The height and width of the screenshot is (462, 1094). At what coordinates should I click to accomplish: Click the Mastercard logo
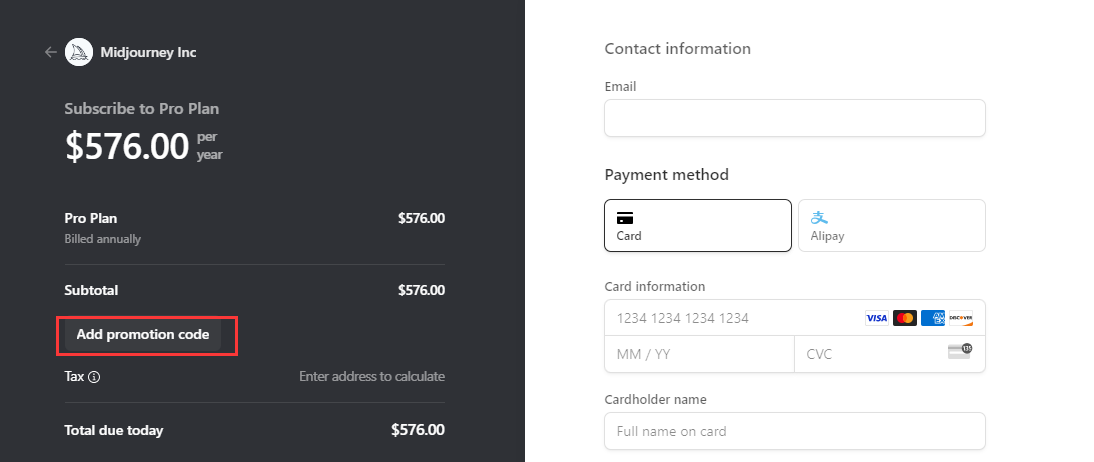click(x=904, y=318)
